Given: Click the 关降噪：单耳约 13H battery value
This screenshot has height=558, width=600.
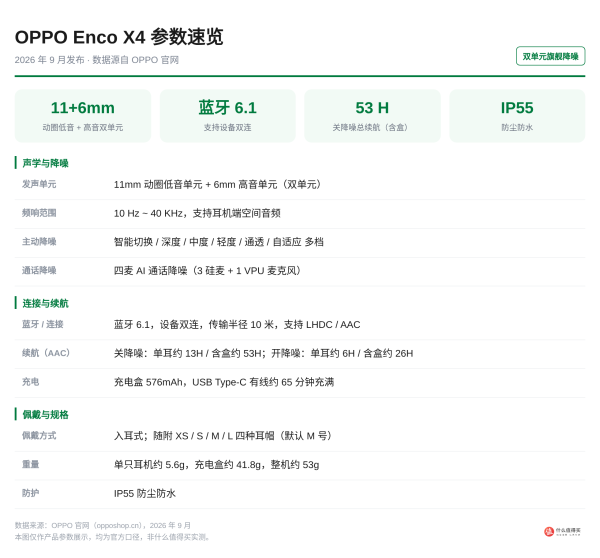Looking at the screenshot, I should click(x=263, y=353).
